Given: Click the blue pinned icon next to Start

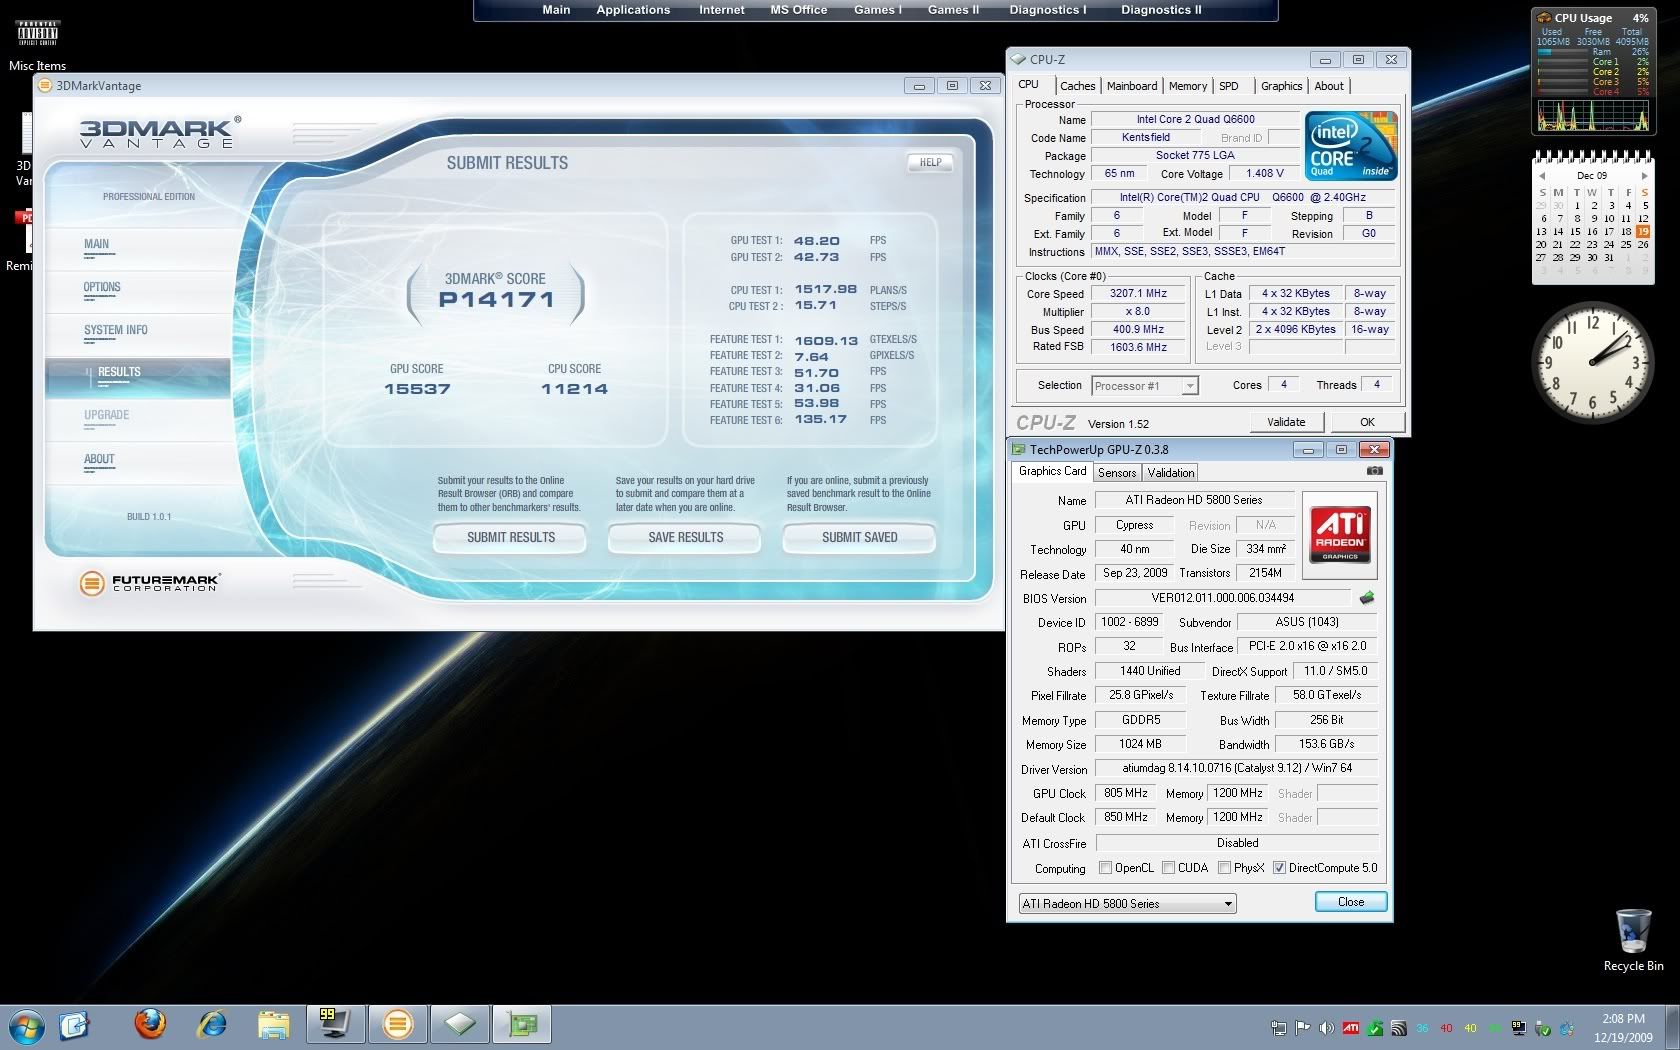Looking at the screenshot, I should point(74,1025).
